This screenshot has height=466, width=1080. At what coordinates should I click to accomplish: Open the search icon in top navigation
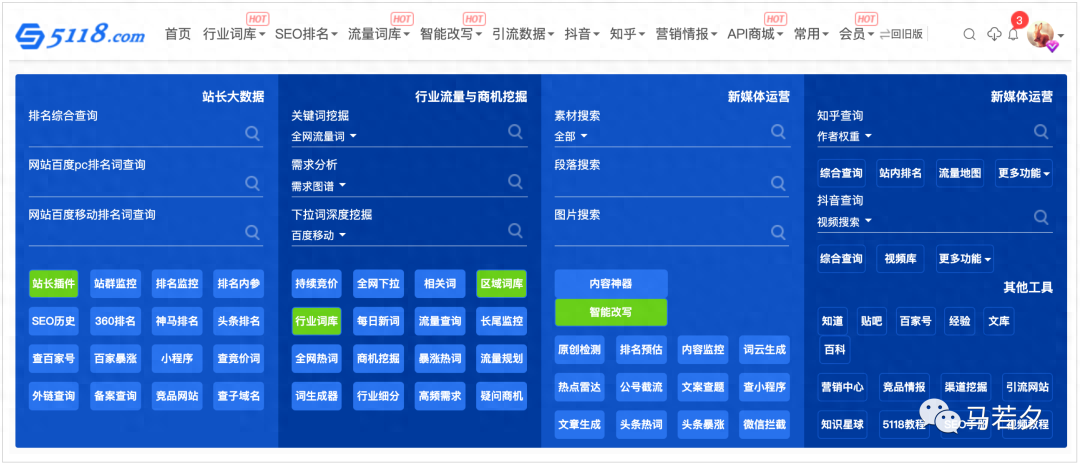click(x=969, y=34)
